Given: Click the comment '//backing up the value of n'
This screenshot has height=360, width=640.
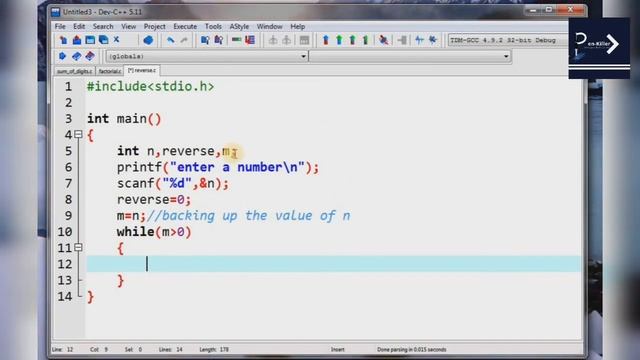Looking at the screenshot, I should click(248, 216).
